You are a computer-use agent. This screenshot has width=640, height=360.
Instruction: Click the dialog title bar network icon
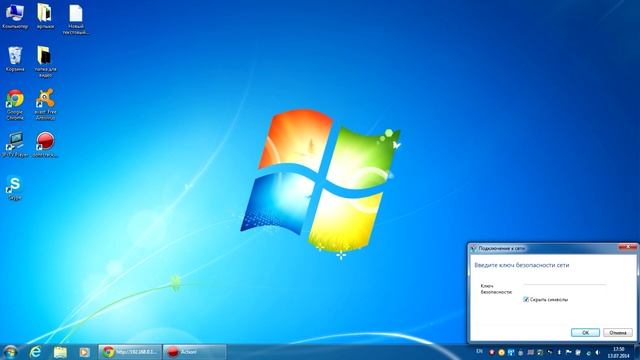(473, 248)
